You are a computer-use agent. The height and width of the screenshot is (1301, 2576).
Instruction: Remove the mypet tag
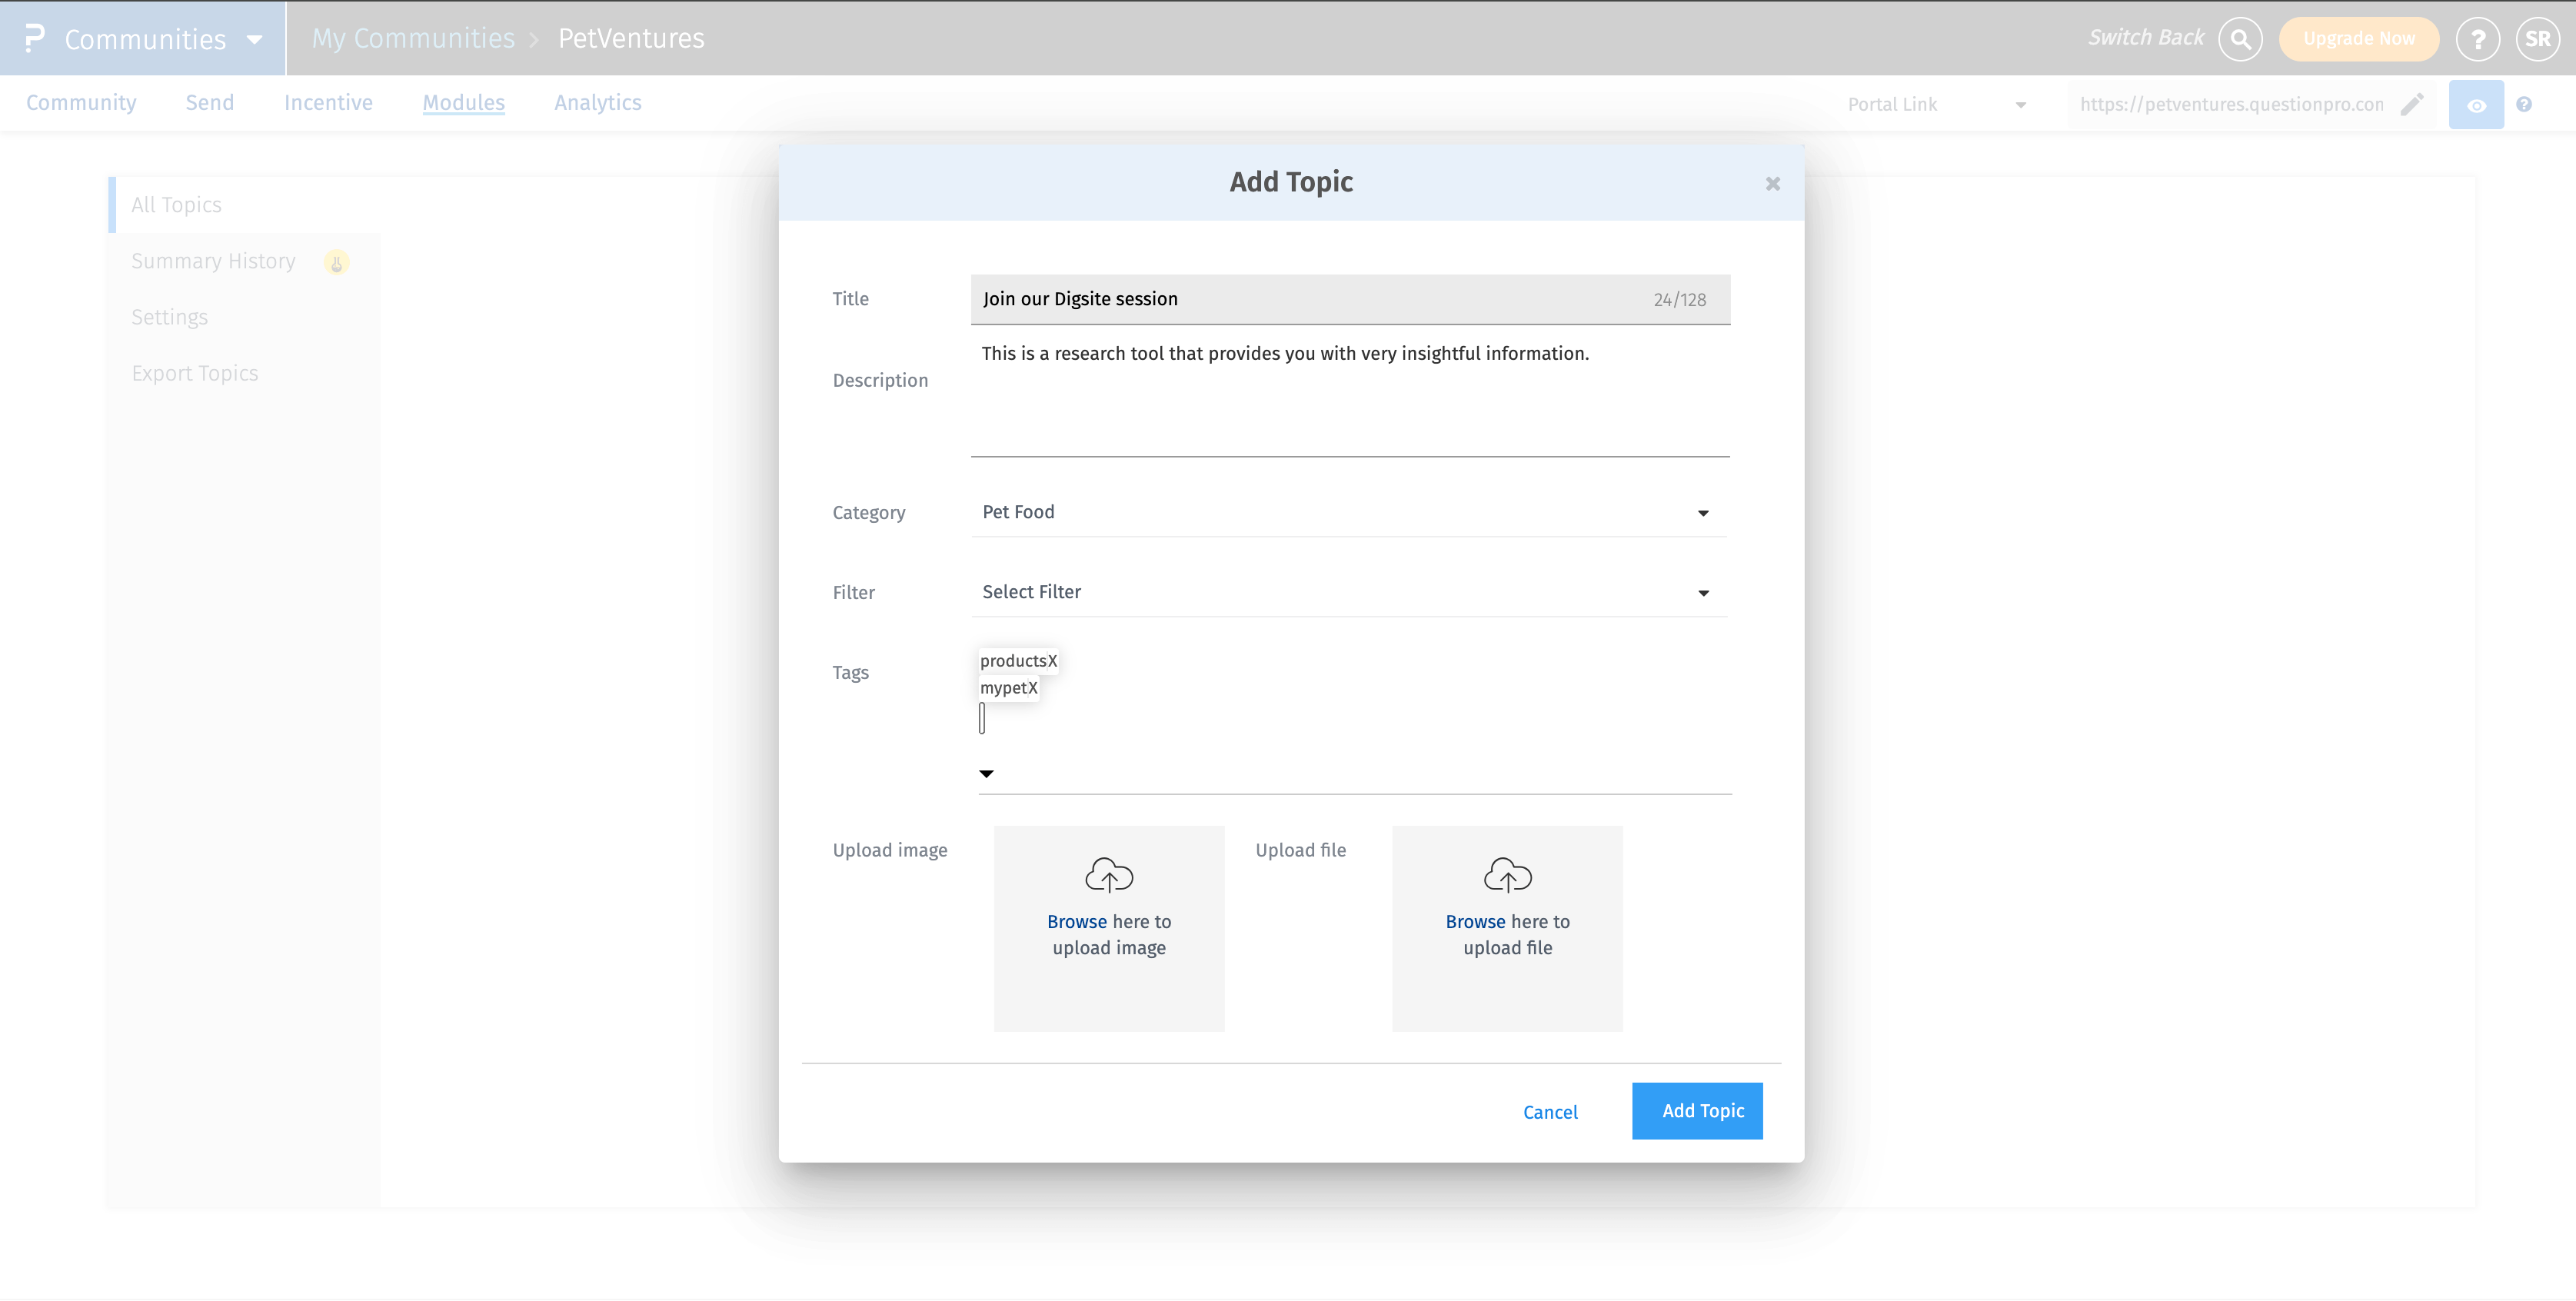coord(1033,688)
